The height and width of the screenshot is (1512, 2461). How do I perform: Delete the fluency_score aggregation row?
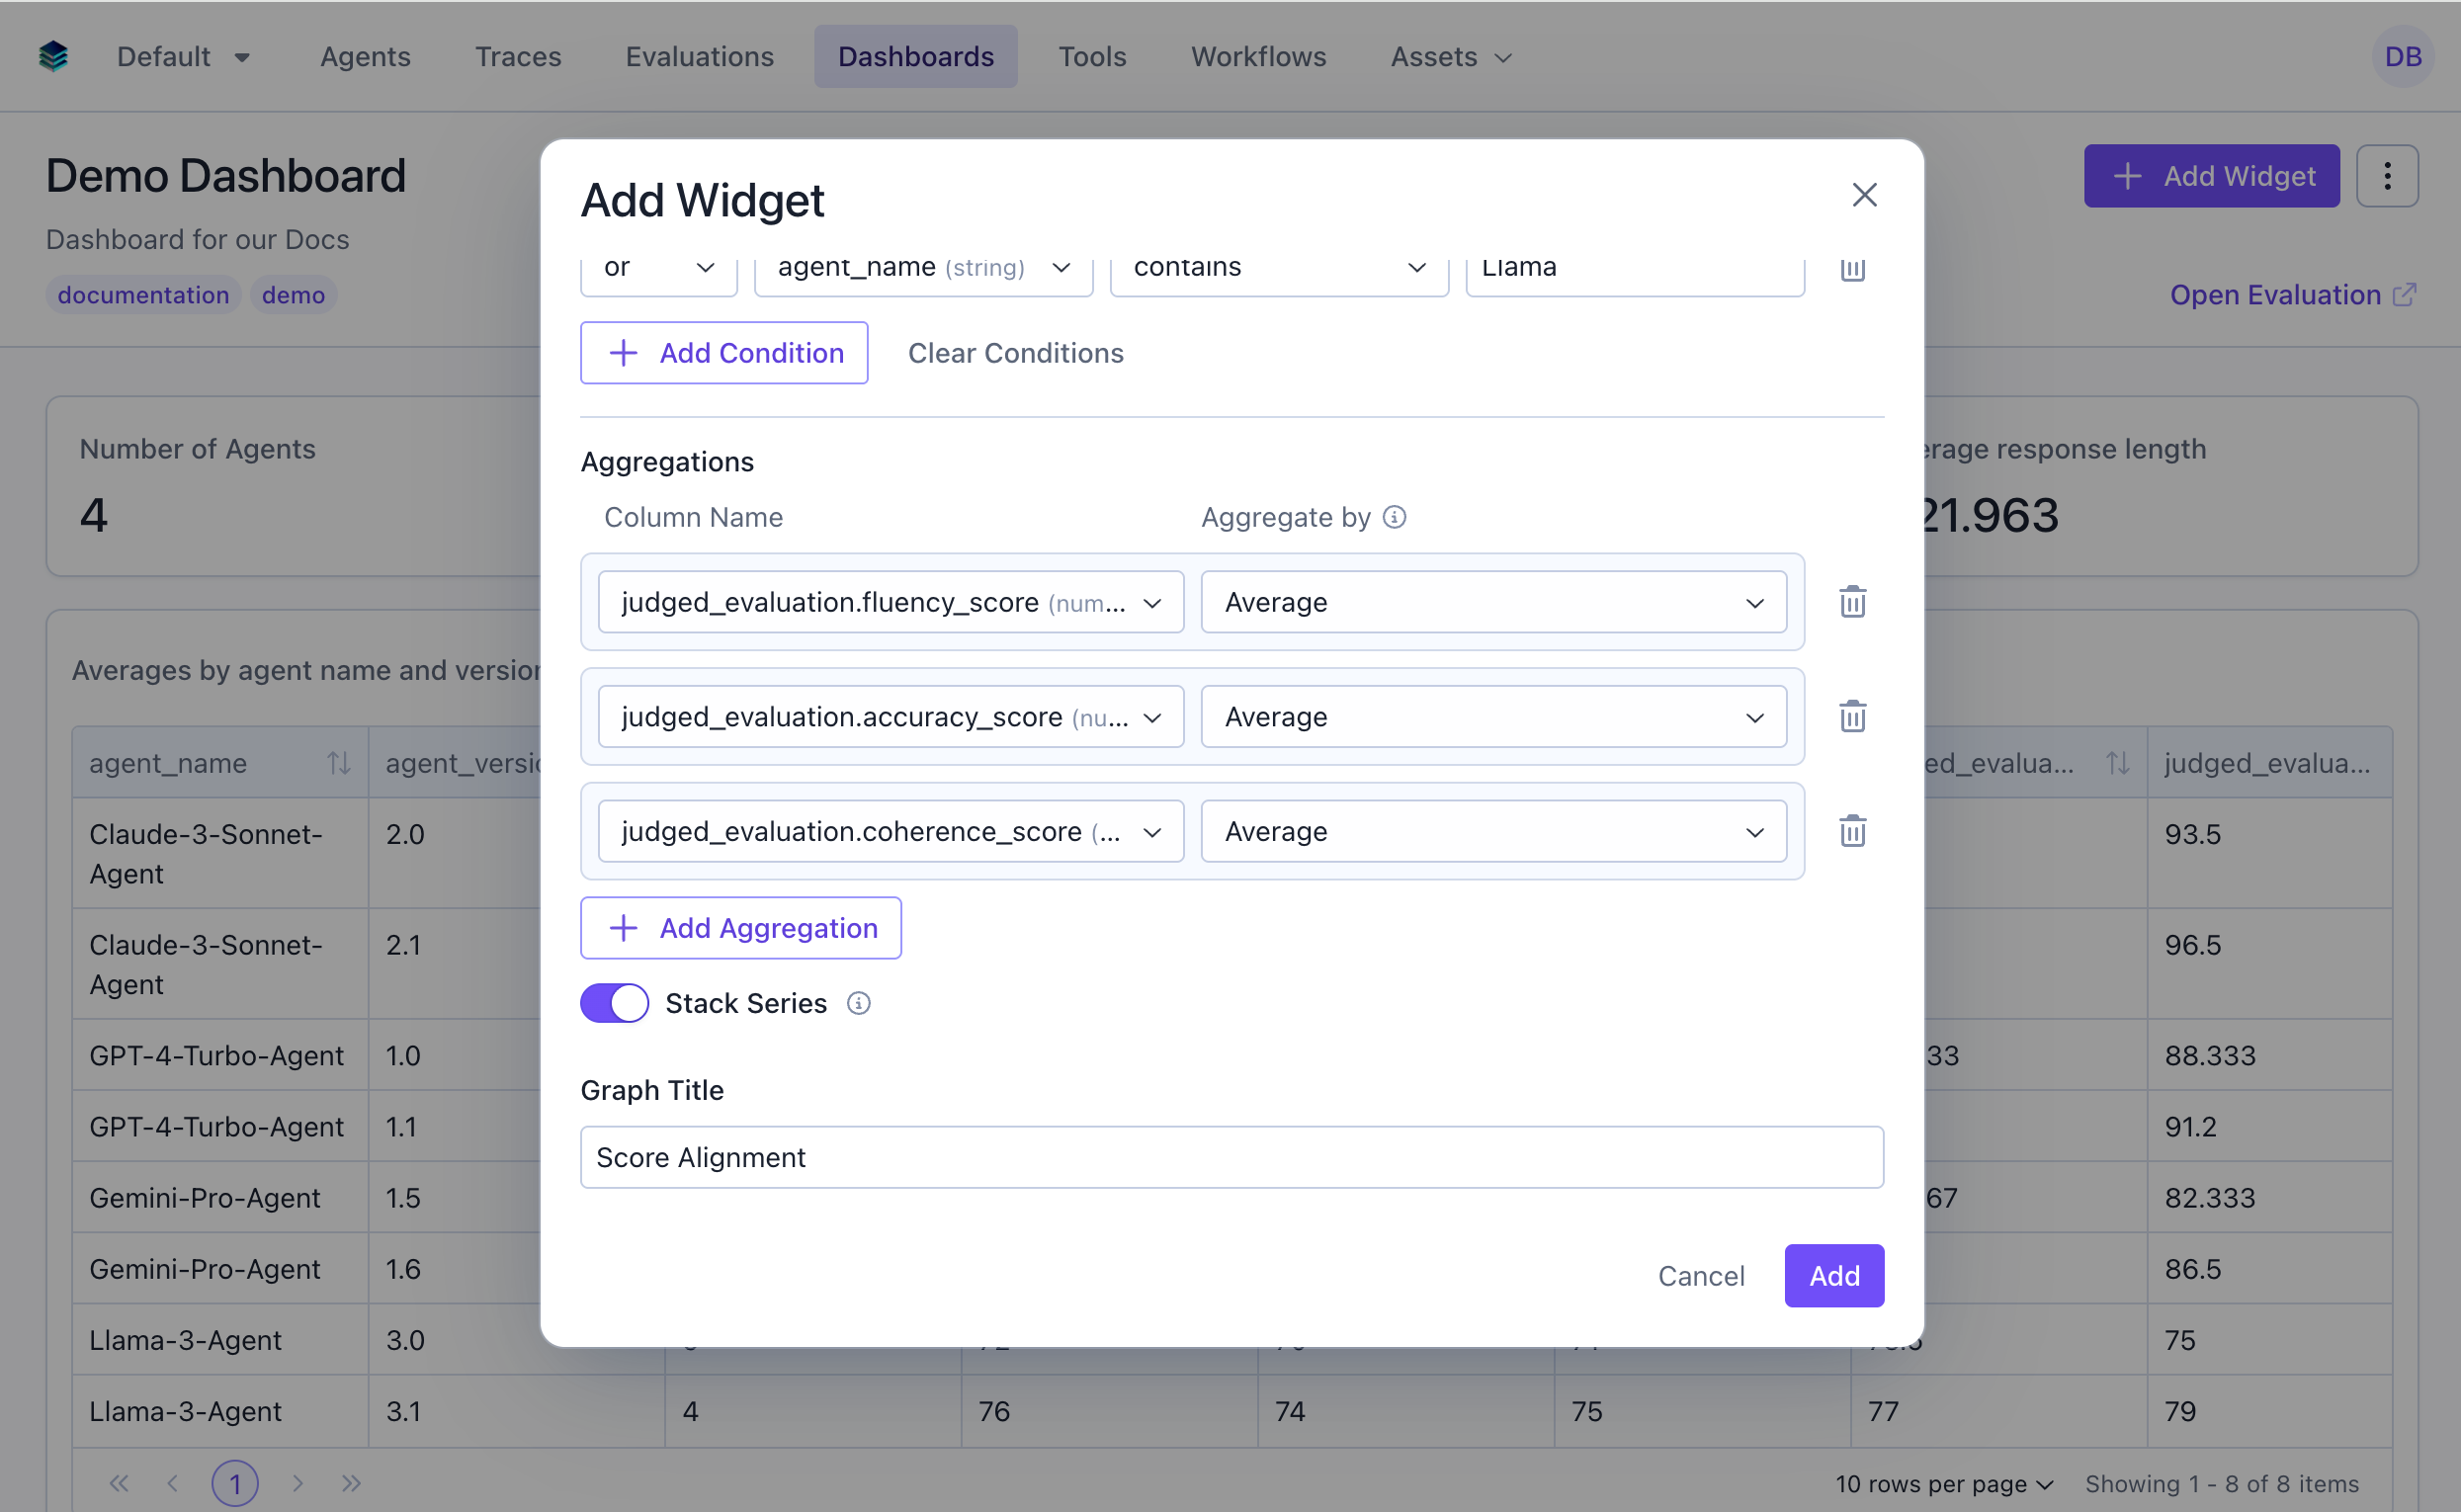click(1851, 601)
